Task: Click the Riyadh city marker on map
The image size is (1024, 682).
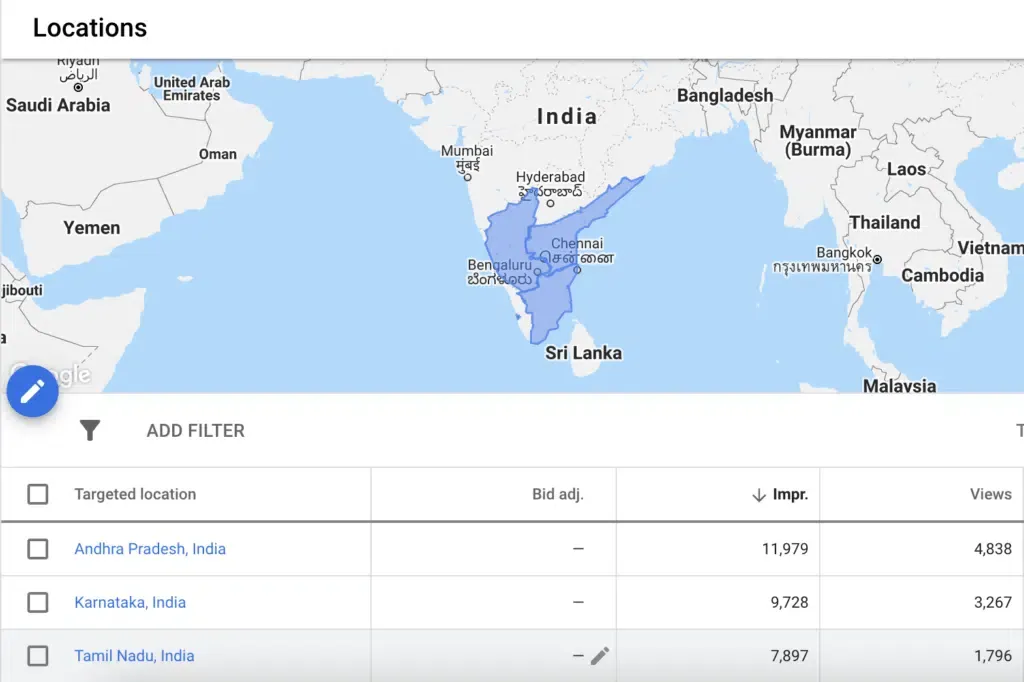Action: pyautogui.click(x=78, y=87)
